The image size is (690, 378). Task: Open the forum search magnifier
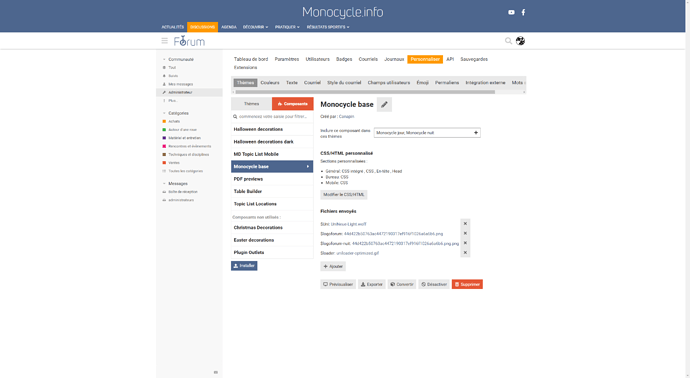click(x=508, y=41)
